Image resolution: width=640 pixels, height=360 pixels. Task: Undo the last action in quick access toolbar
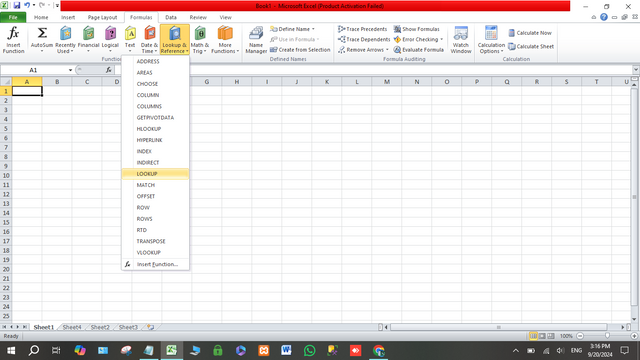(27, 5)
